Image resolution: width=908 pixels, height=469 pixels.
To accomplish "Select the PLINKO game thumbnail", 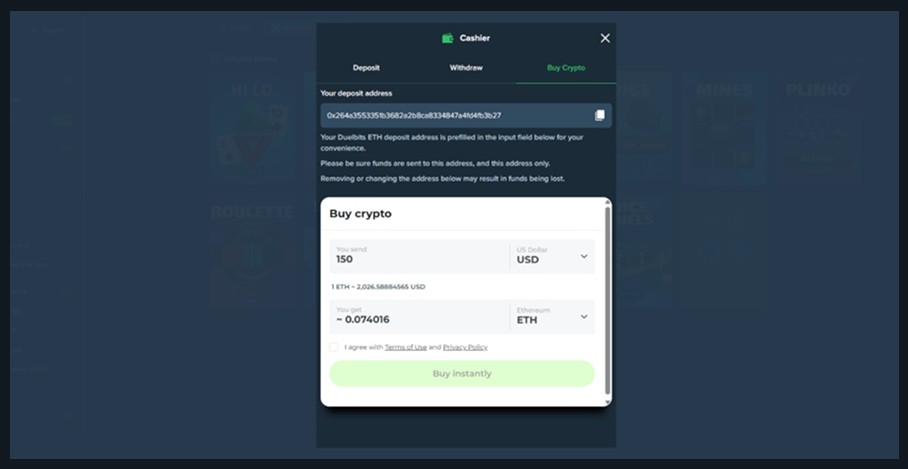I will point(817,130).
